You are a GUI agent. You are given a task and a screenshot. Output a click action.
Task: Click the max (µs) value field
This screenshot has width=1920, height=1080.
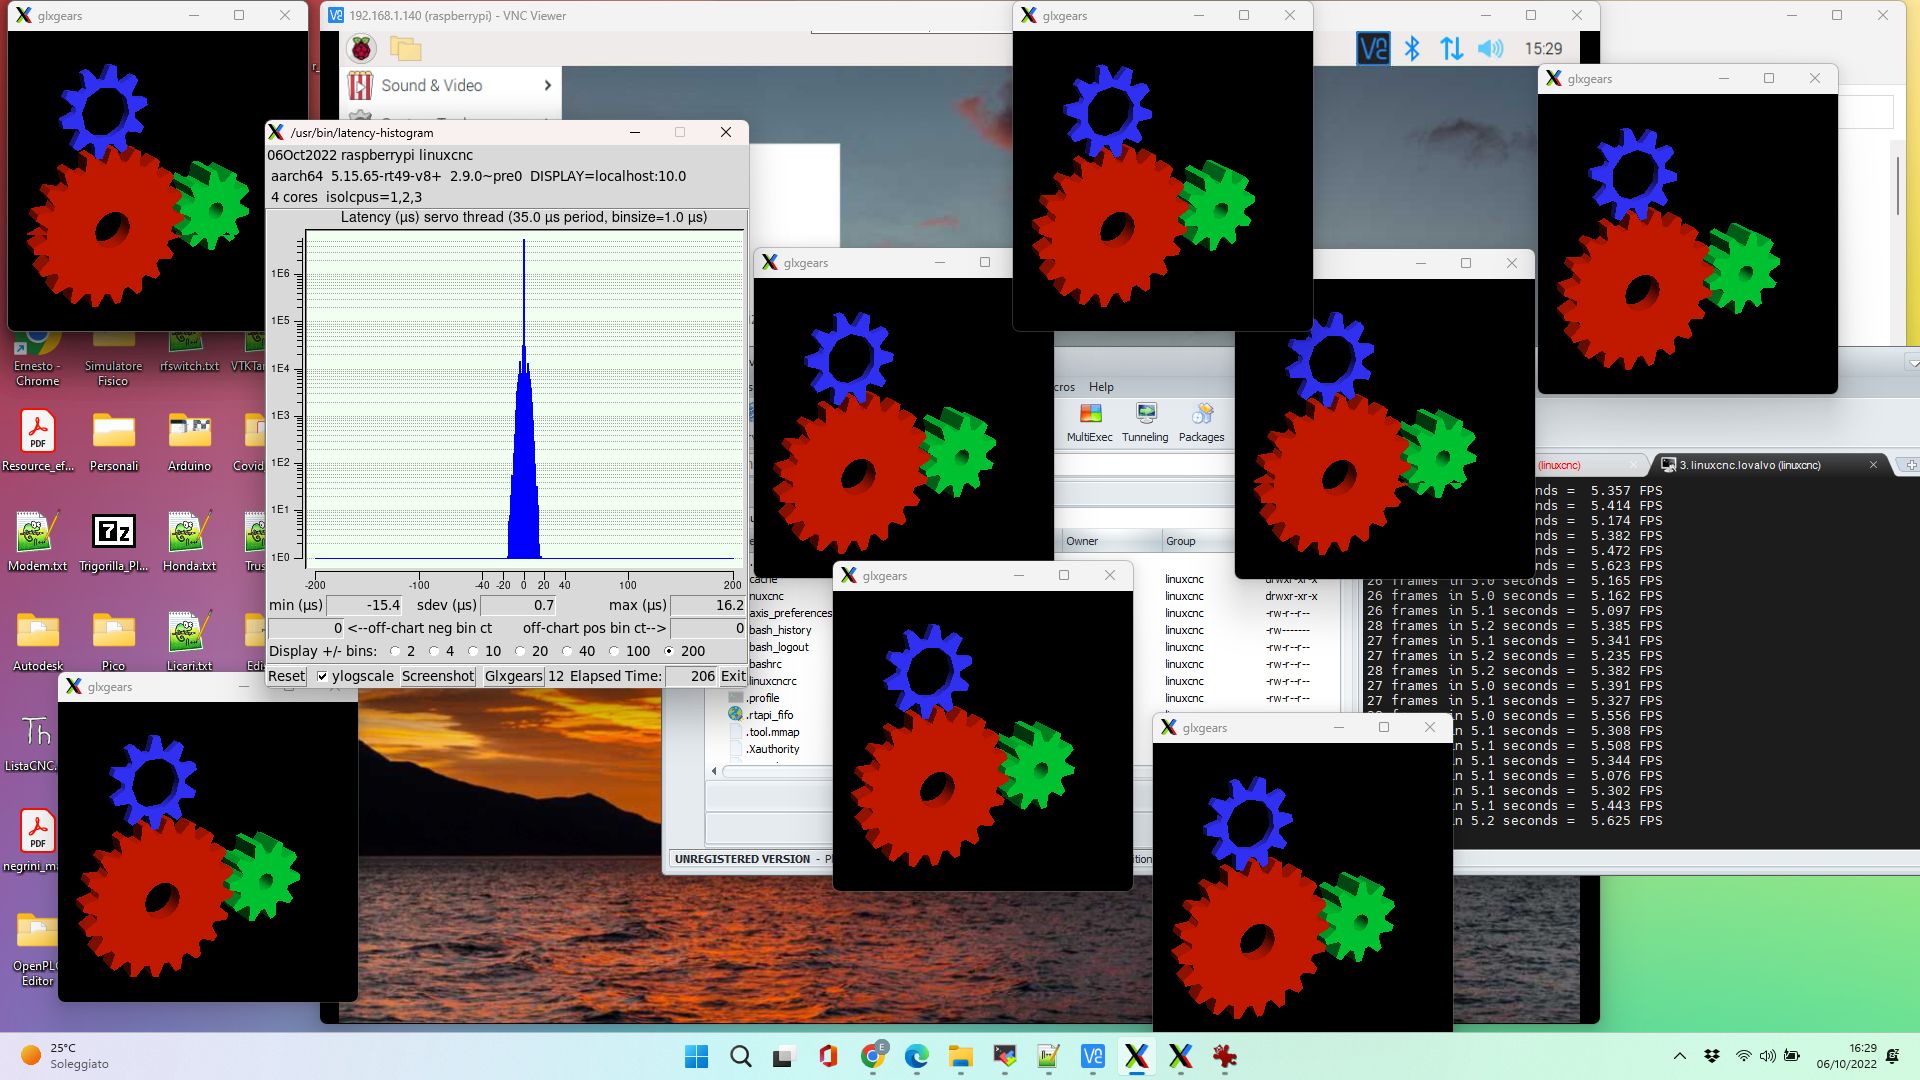708,605
